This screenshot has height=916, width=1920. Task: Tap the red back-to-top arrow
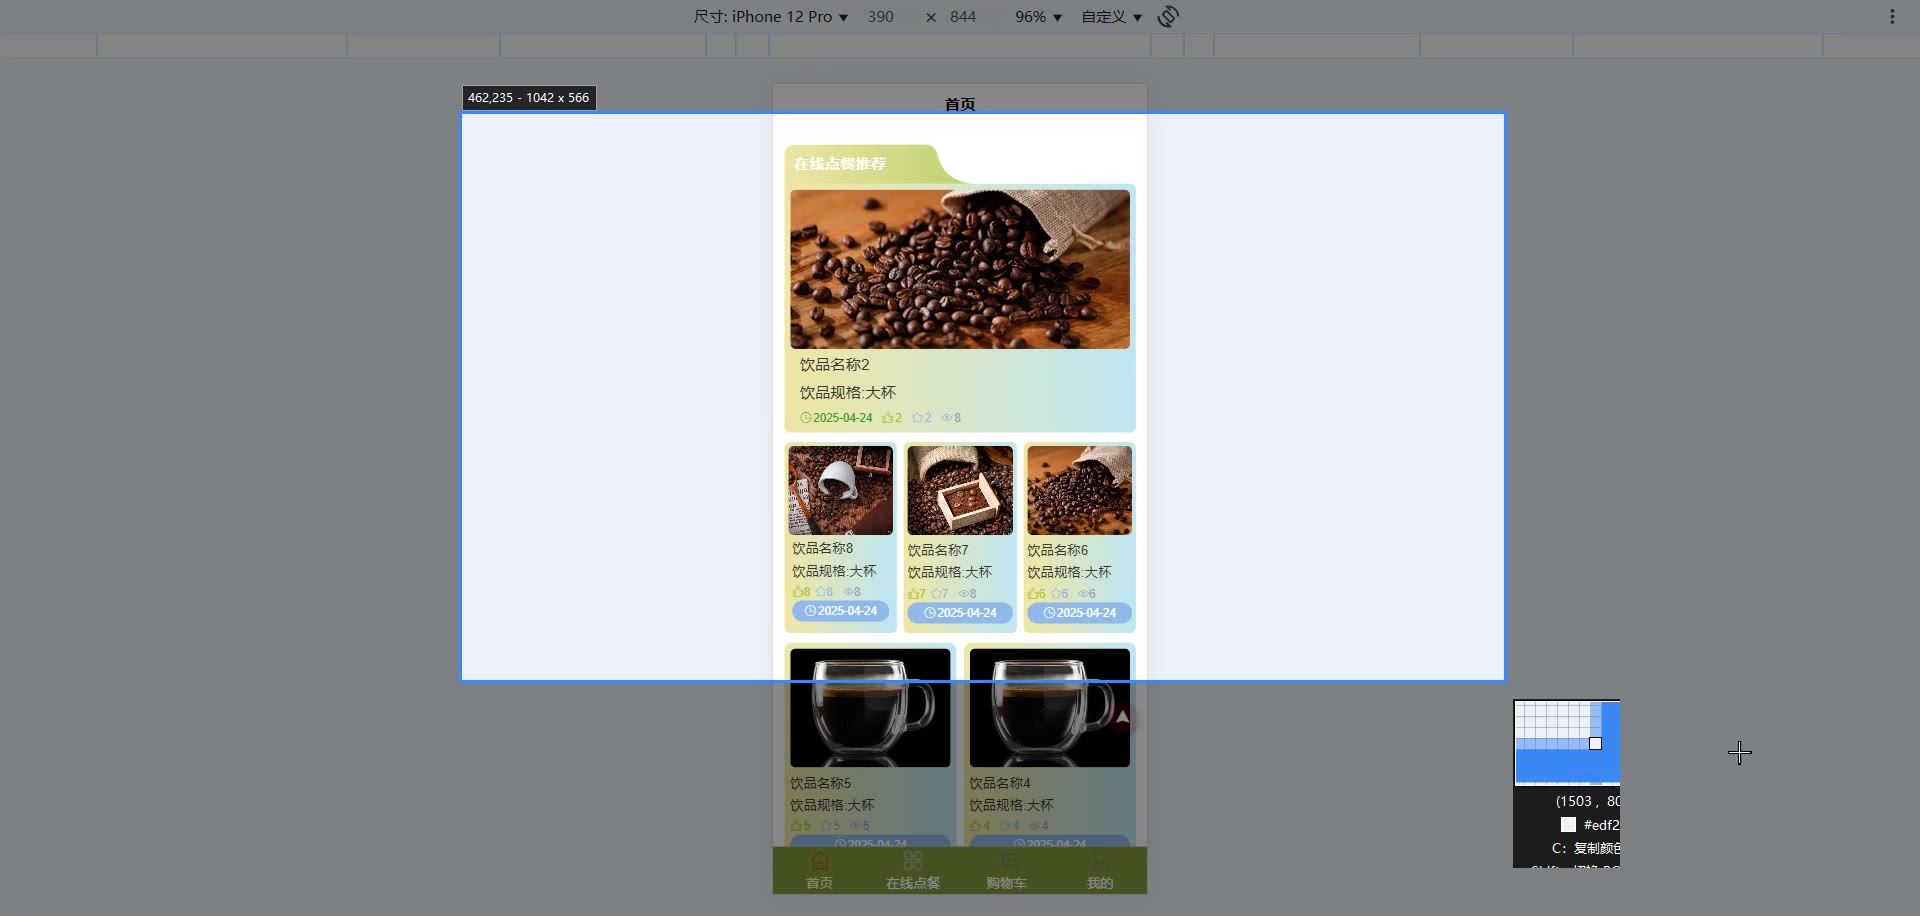pos(1123,717)
